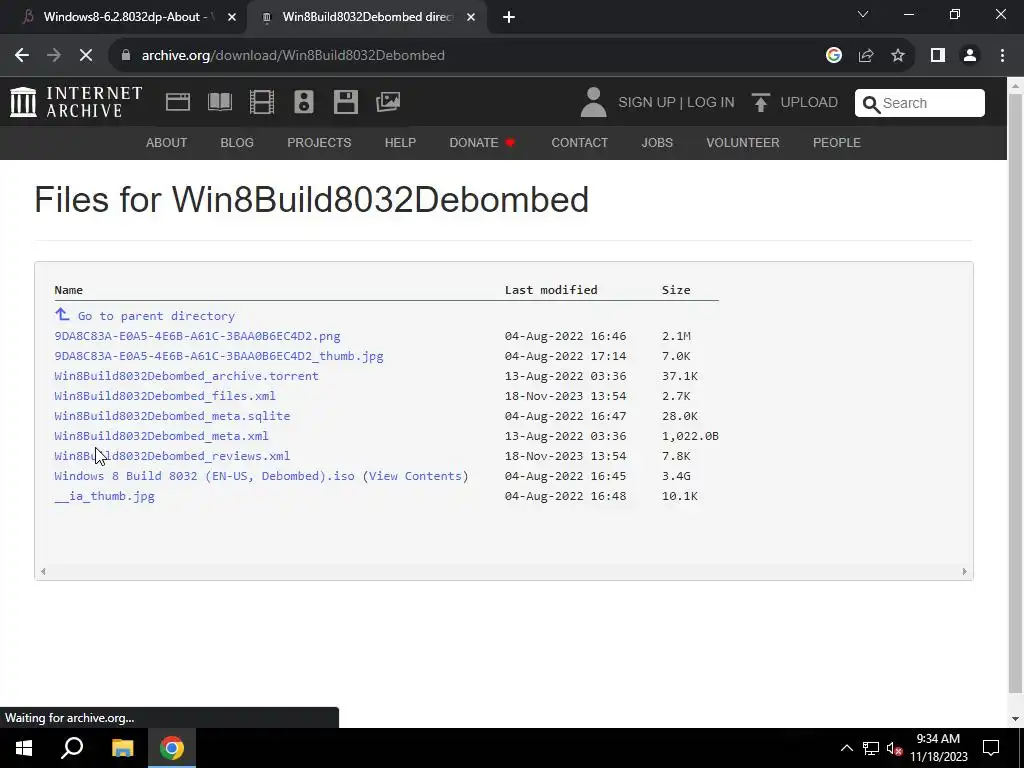Show hidden system tray icons
This screenshot has height=768, width=1024.
point(846,748)
